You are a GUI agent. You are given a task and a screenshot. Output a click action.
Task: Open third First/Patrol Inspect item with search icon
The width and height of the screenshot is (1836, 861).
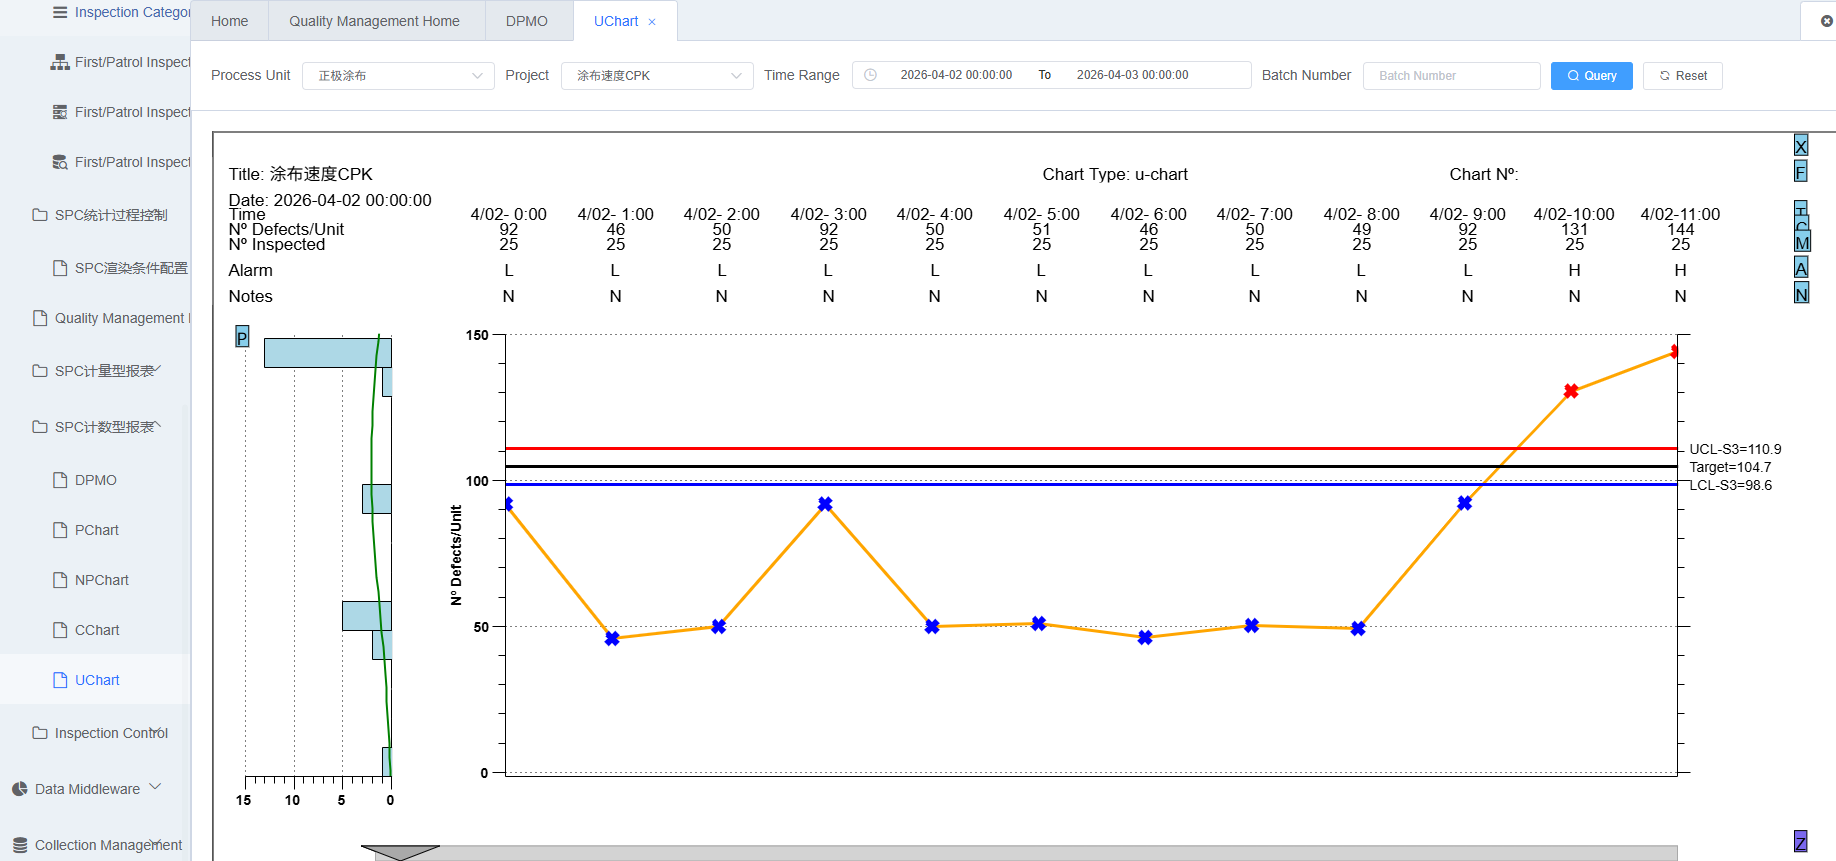coord(121,162)
